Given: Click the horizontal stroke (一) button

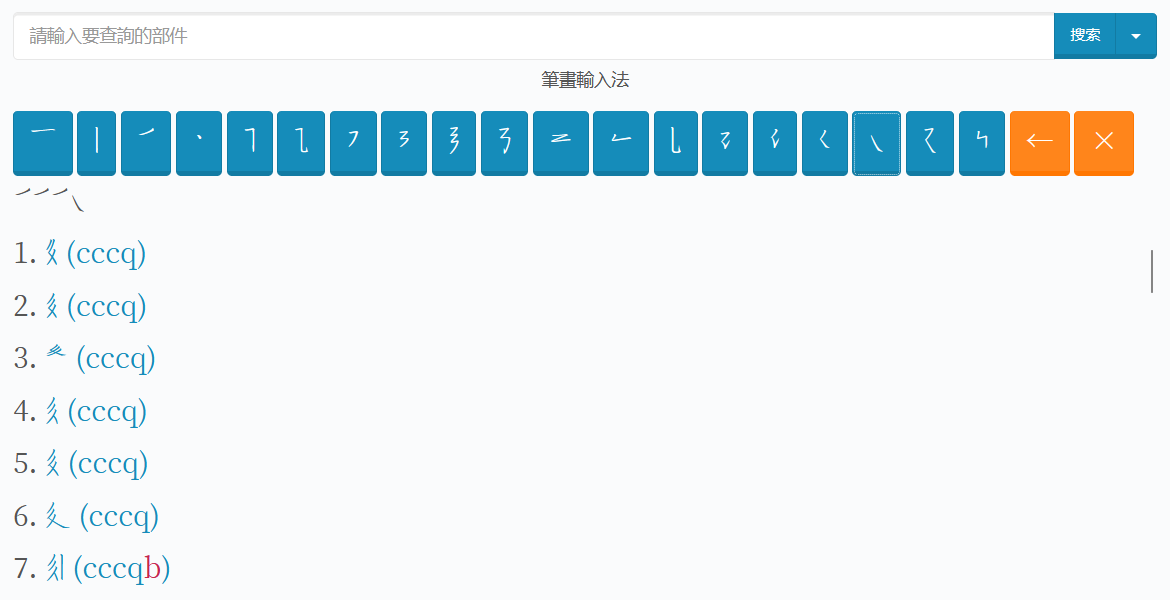Looking at the screenshot, I should click(x=42, y=142).
